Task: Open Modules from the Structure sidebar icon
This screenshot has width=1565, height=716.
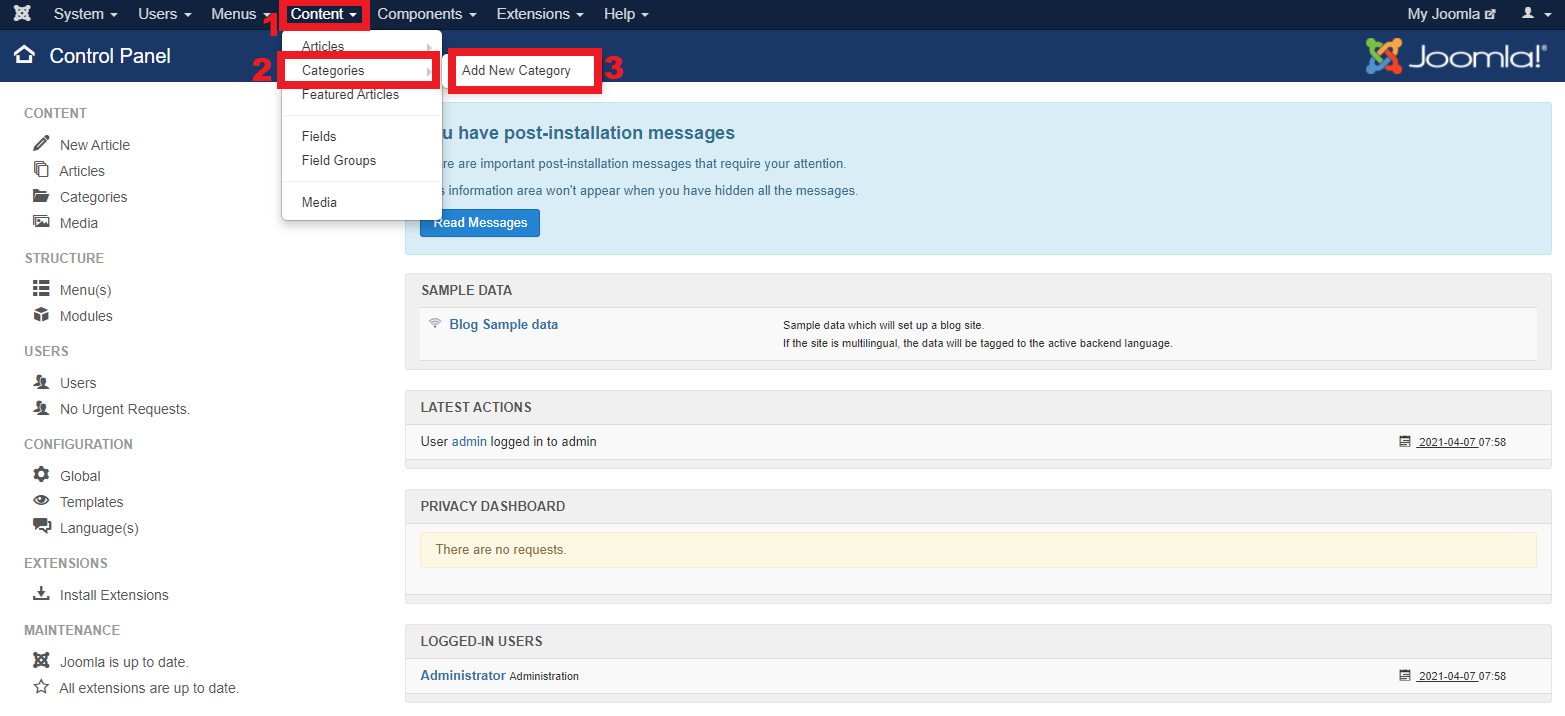Action: (x=39, y=315)
